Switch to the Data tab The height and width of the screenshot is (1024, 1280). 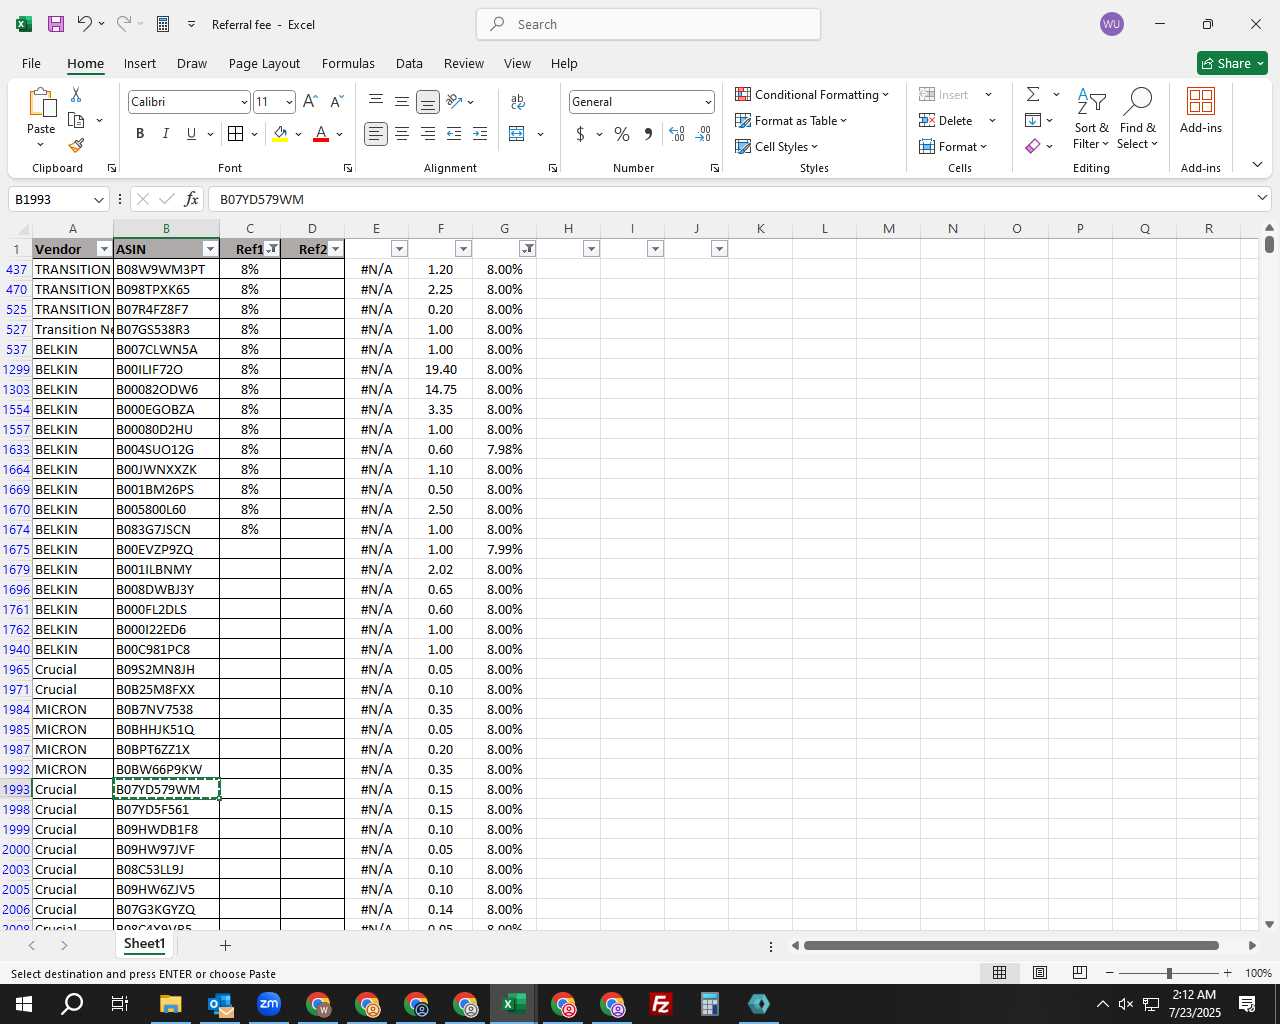click(x=409, y=63)
